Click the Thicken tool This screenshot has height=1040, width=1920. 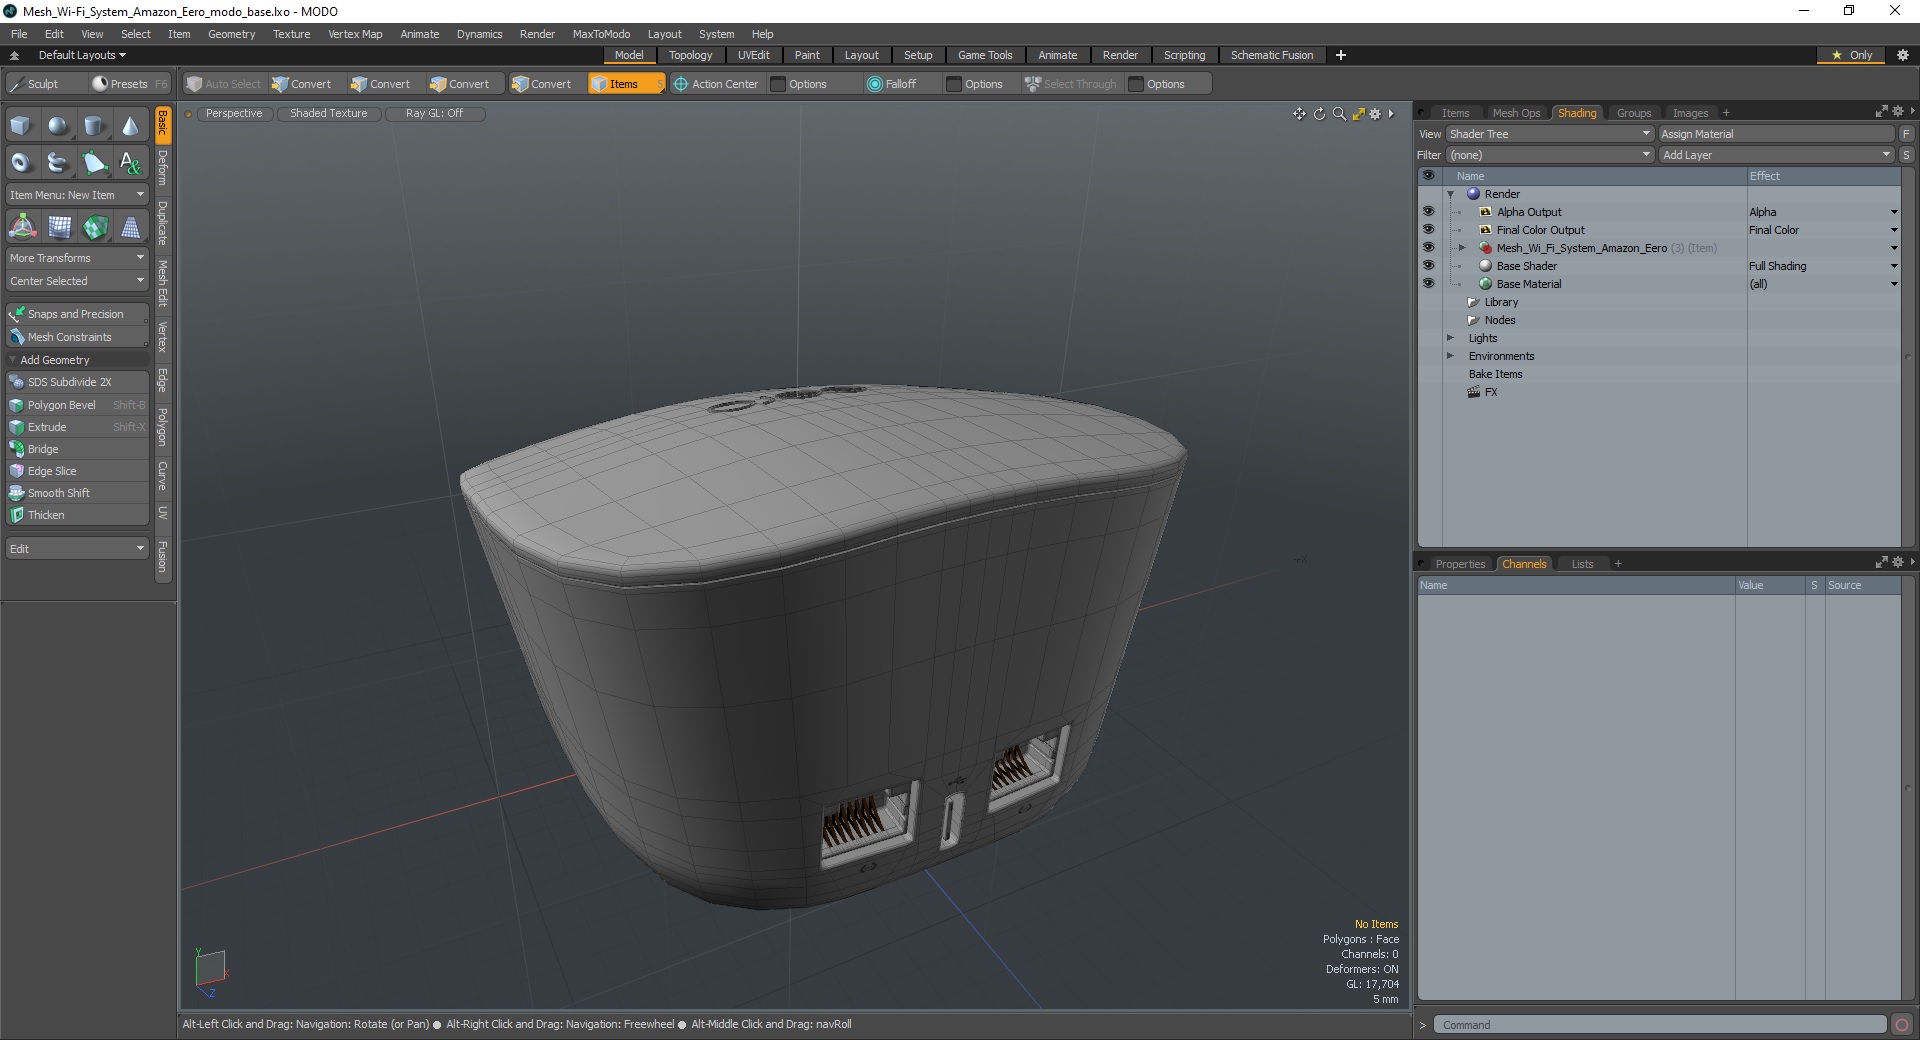pos(78,515)
